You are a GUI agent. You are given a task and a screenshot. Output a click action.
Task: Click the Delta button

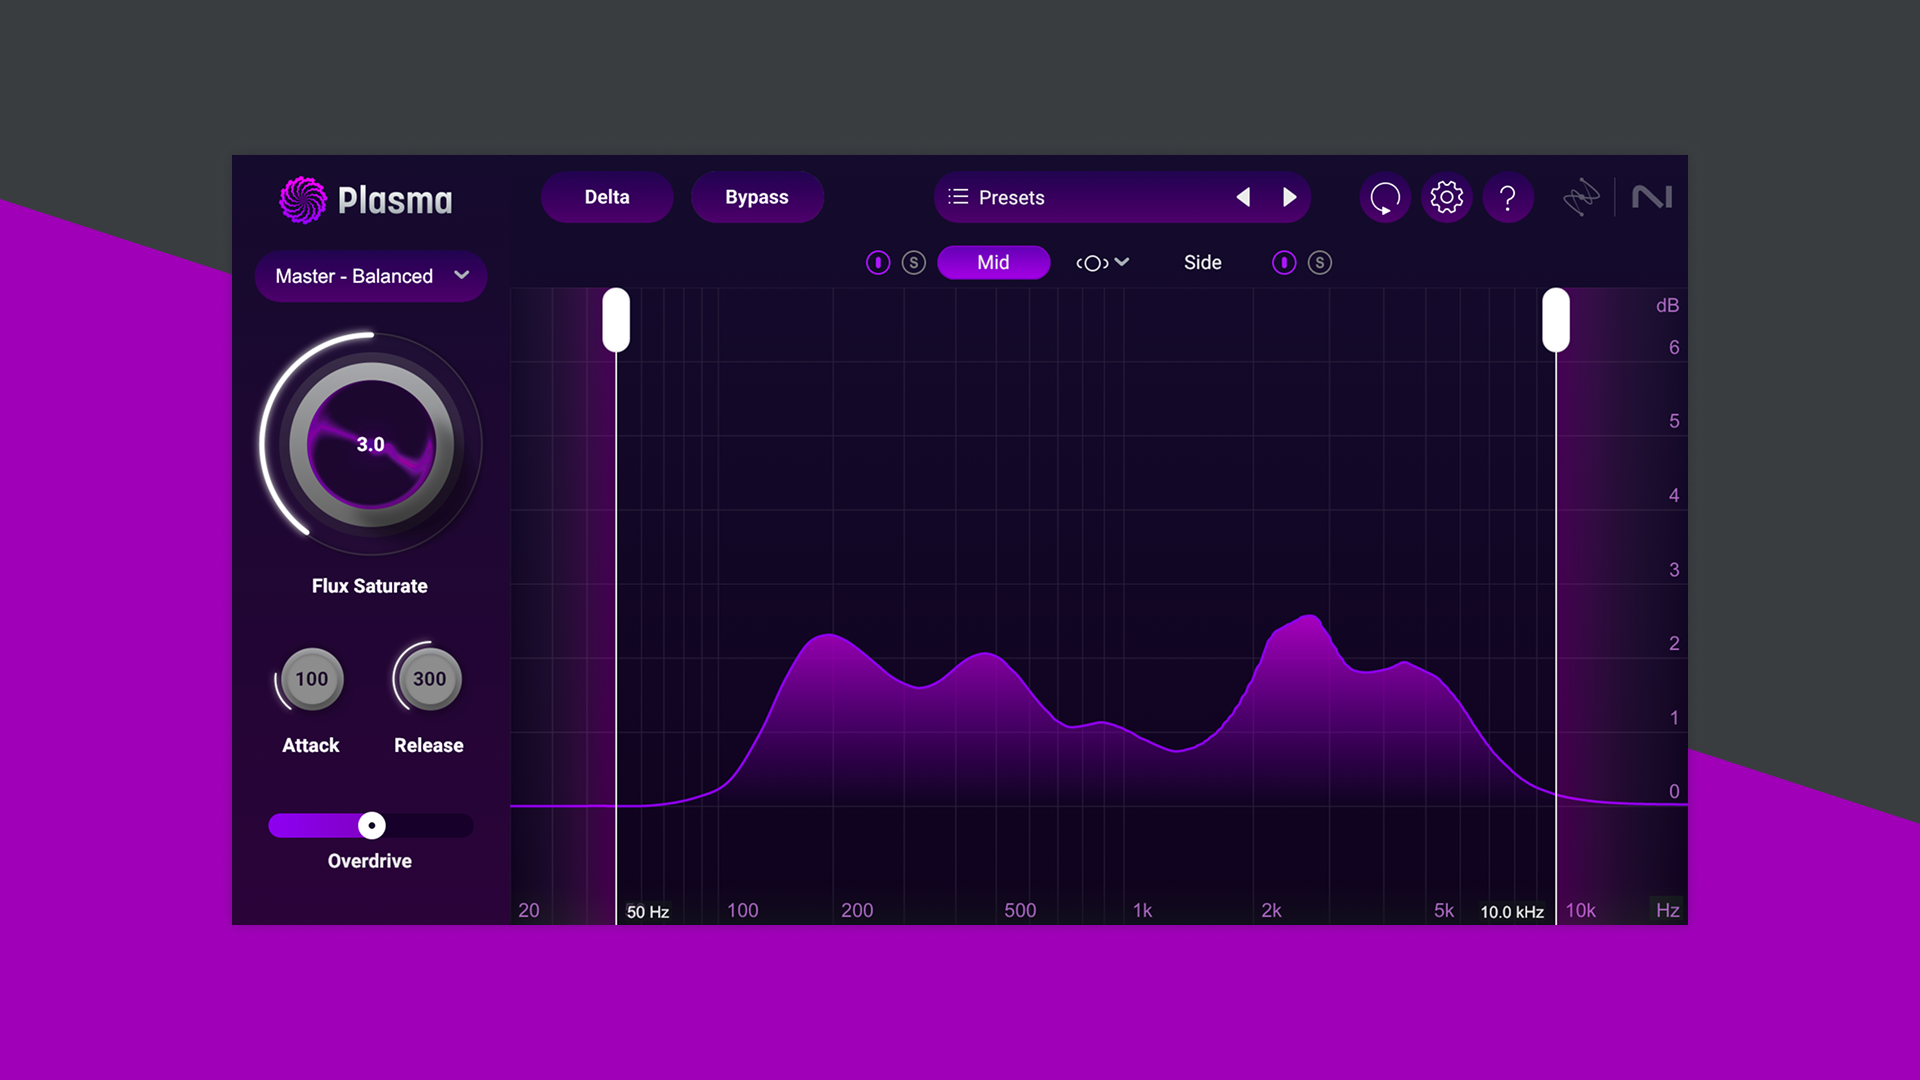pyautogui.click(x=606, y=197)
